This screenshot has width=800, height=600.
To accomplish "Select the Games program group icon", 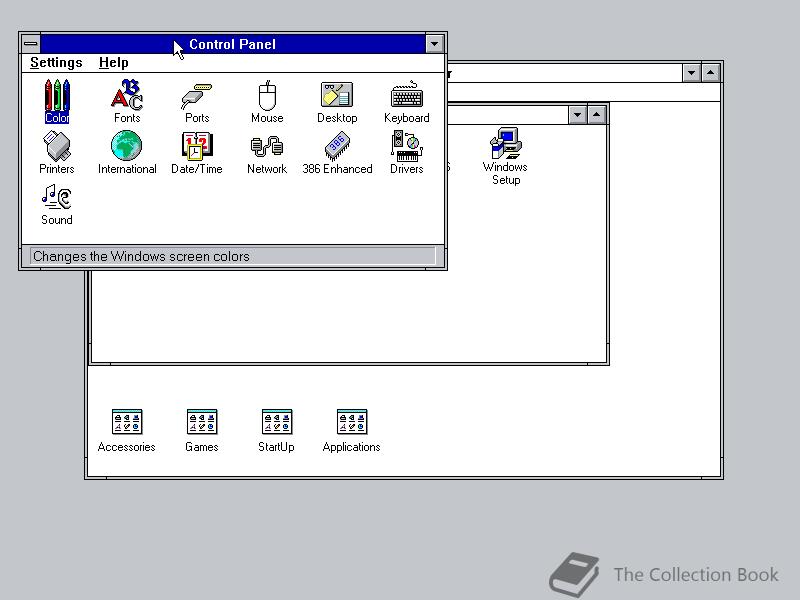I will click(202, 431).
